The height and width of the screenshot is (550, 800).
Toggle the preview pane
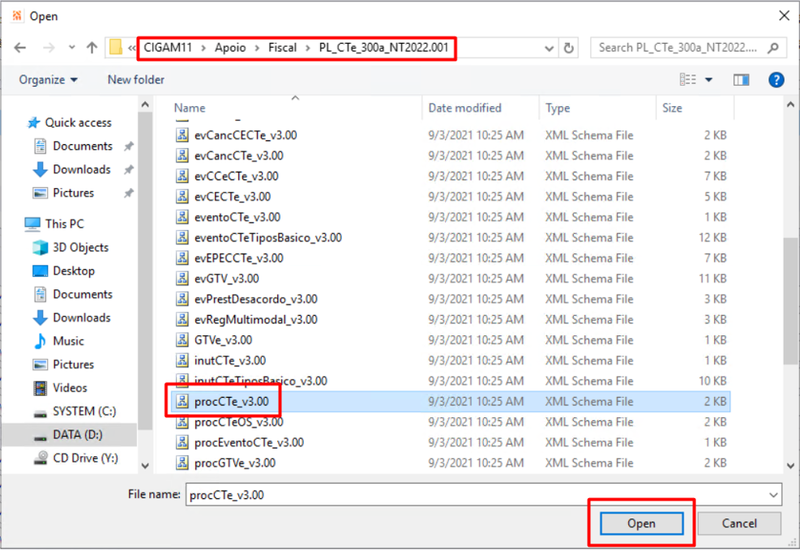pyautogui.click(x=741, y=80)
